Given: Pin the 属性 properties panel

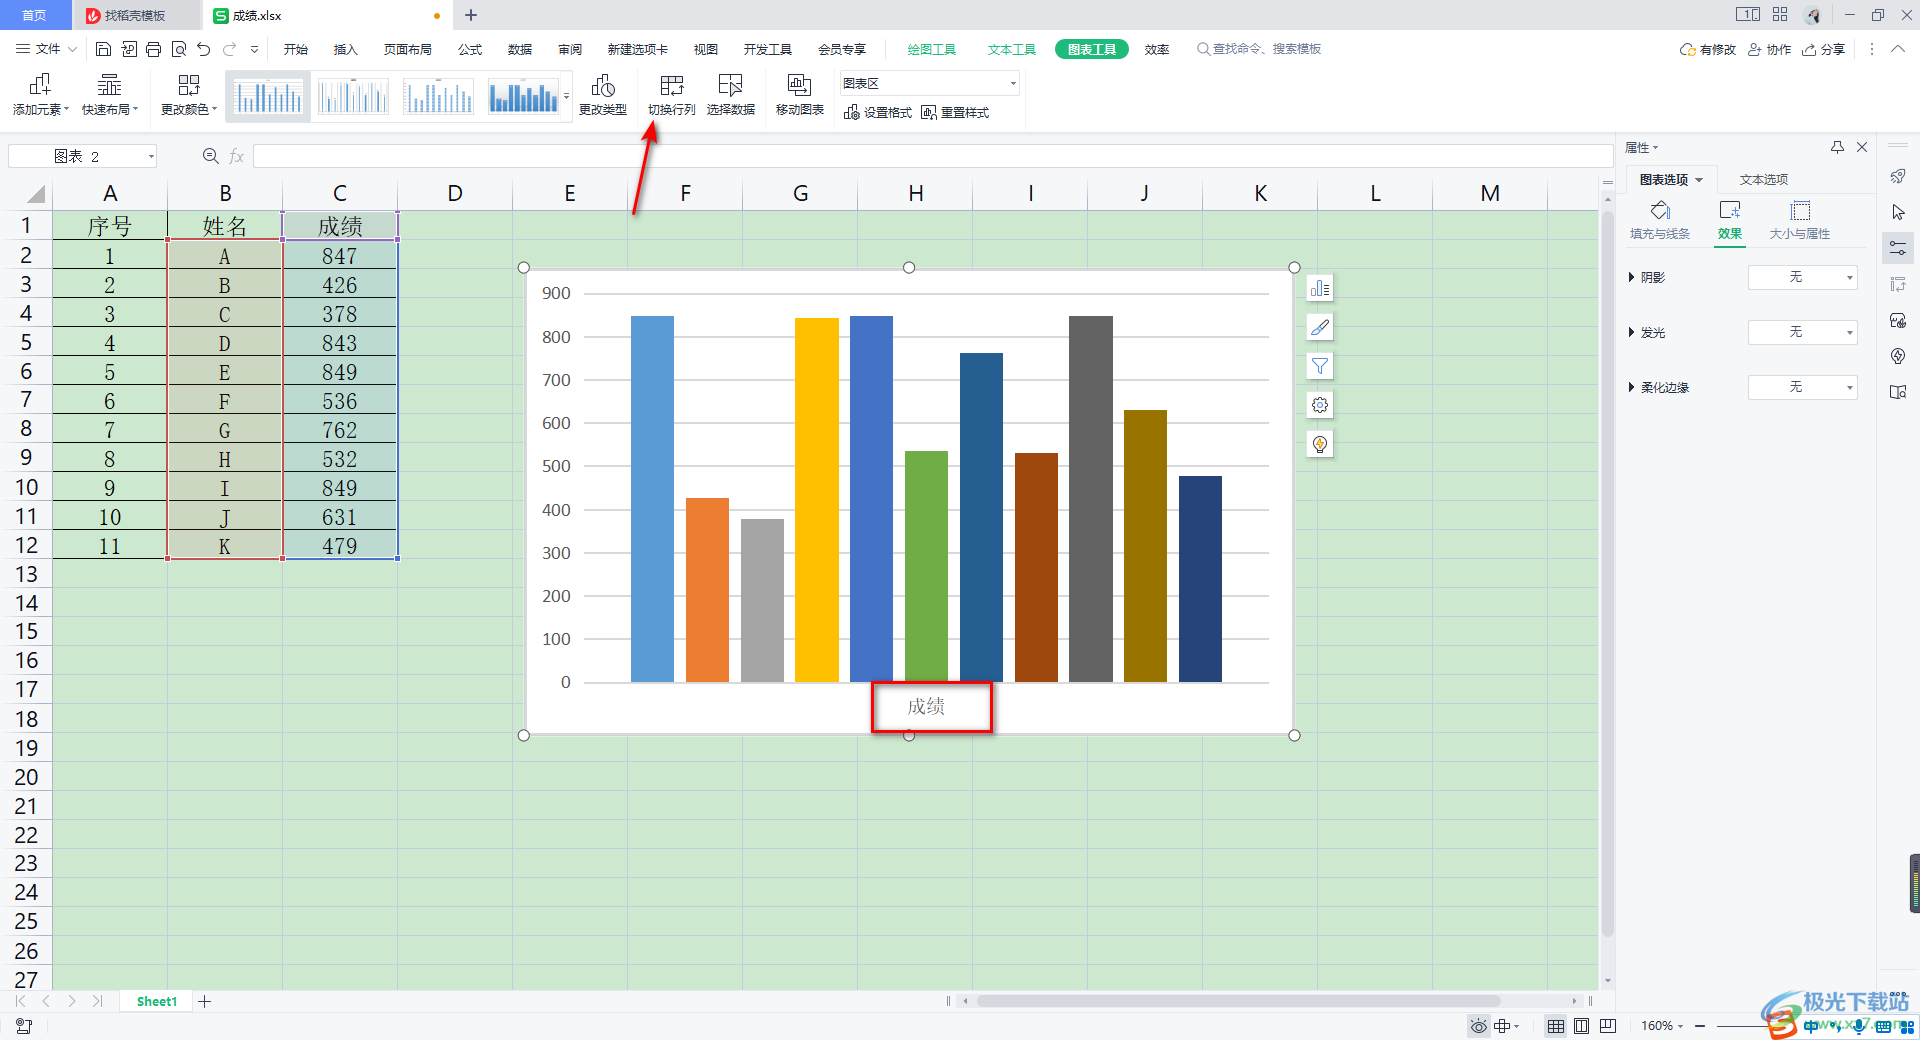Looking at the screenshot, I should [1837, 147].
